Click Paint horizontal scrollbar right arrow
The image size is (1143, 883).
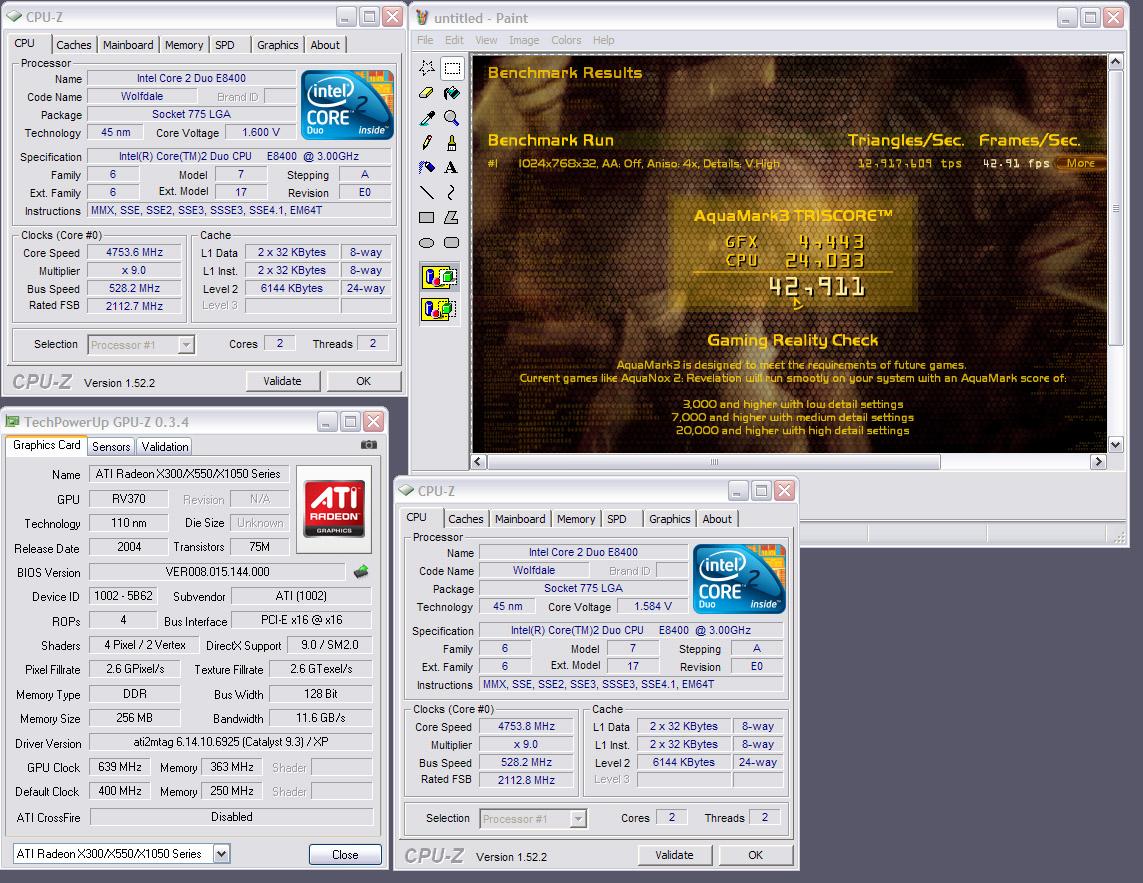[x=1099, y=462]
